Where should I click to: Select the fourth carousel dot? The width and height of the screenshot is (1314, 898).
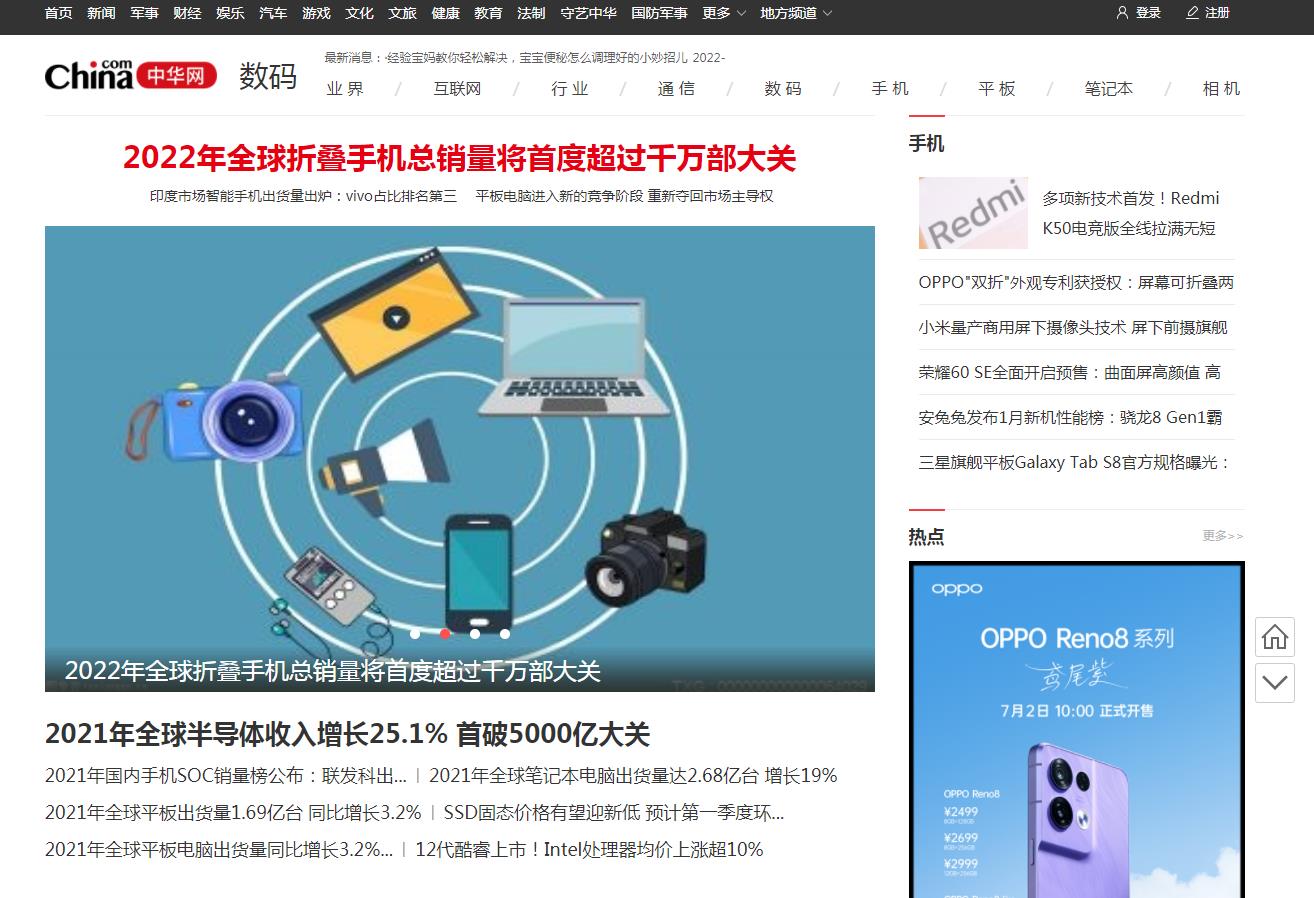click(x=505, y=633)
